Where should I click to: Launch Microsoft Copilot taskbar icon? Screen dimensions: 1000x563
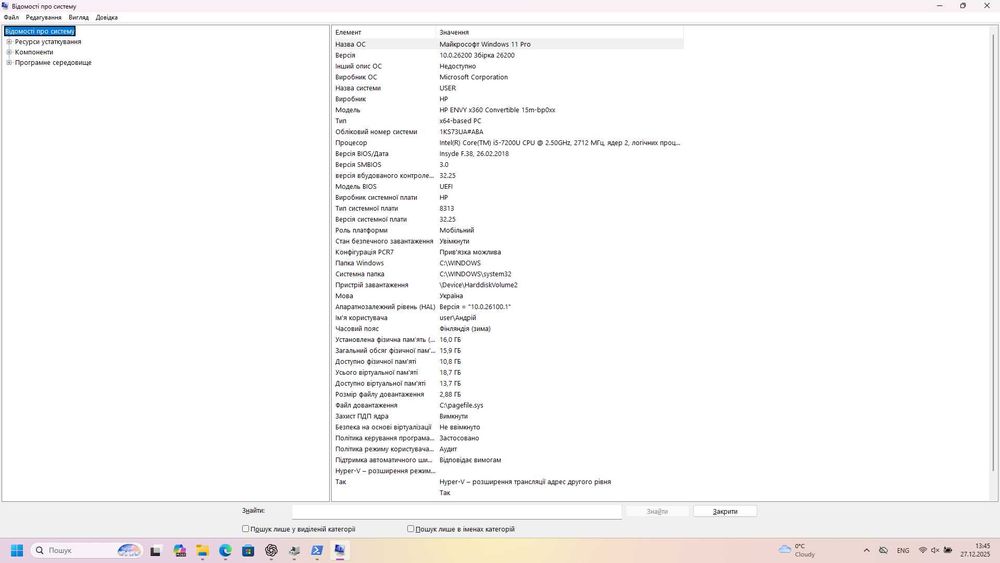tap(179, 550)
